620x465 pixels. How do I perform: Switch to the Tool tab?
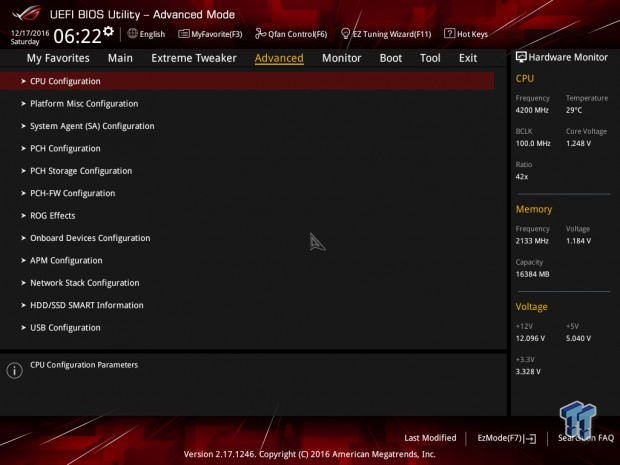click(x=430, y=58)
